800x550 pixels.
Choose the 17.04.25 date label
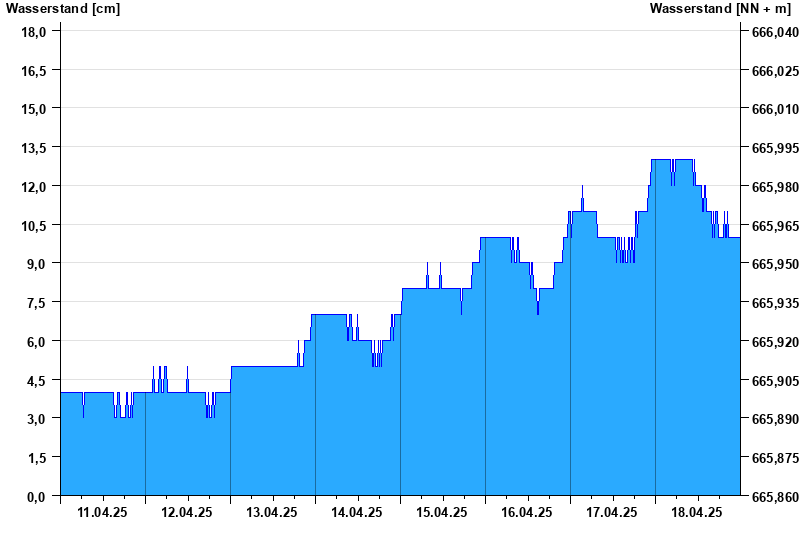[612, 513]
